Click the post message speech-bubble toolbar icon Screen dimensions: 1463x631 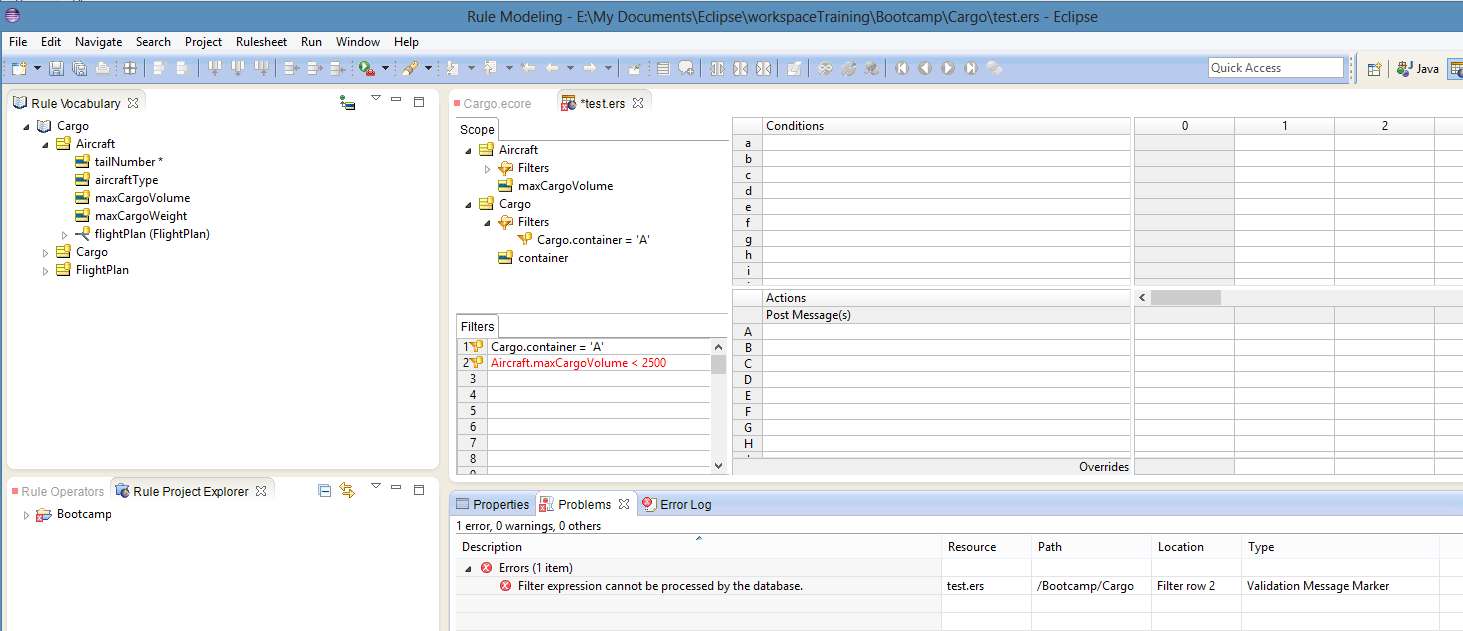pyautogui.click(x=686, y=68)
